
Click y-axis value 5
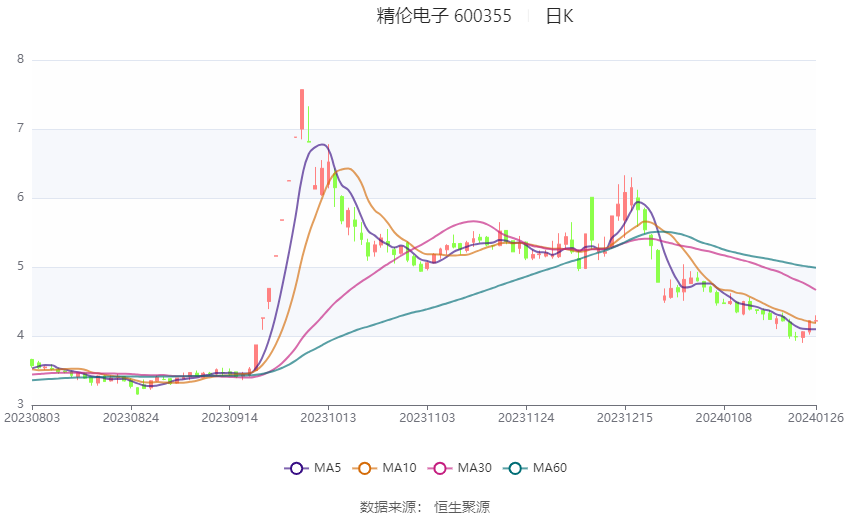point(21,266)
